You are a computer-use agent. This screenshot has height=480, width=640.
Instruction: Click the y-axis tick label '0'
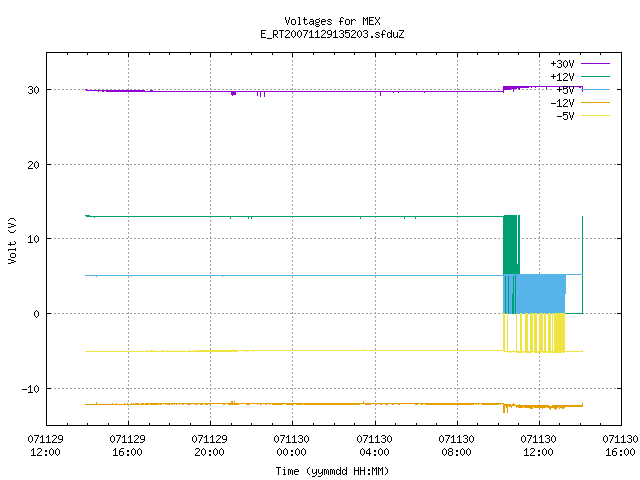(36, 314)
